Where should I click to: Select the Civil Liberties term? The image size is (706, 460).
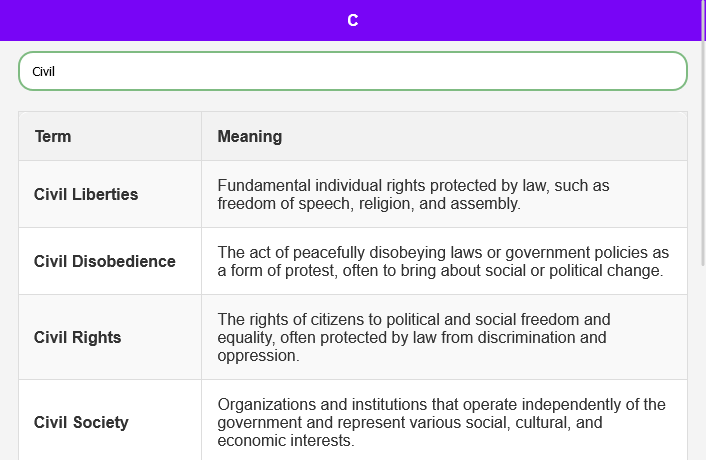click(x=86, y=194)
